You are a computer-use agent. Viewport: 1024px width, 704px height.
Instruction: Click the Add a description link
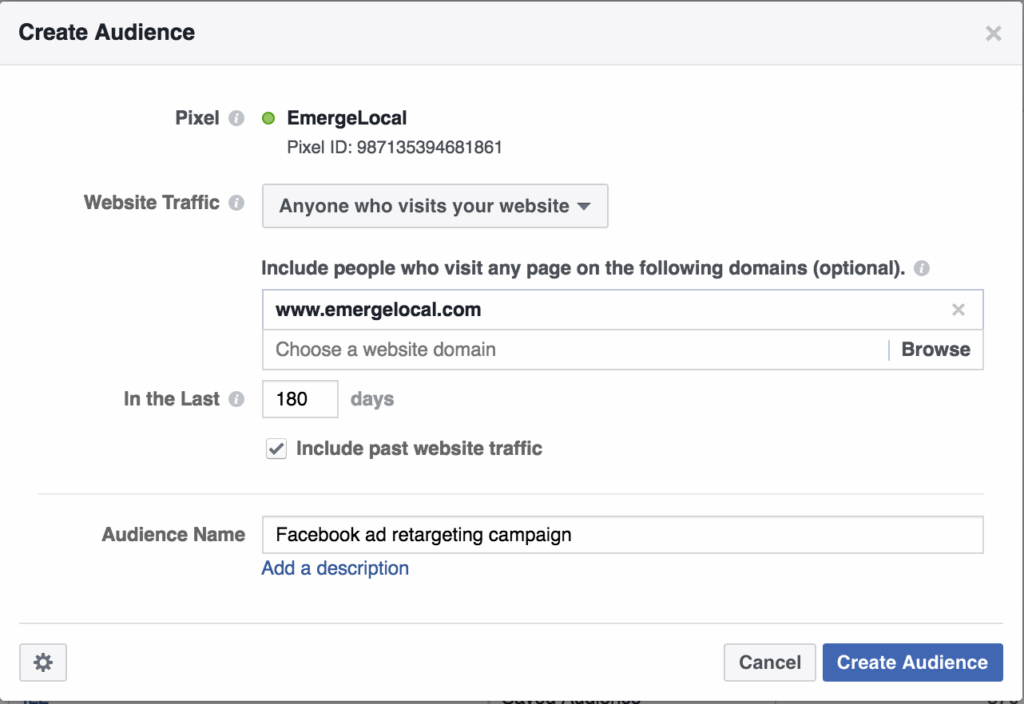tap(335, 568)
